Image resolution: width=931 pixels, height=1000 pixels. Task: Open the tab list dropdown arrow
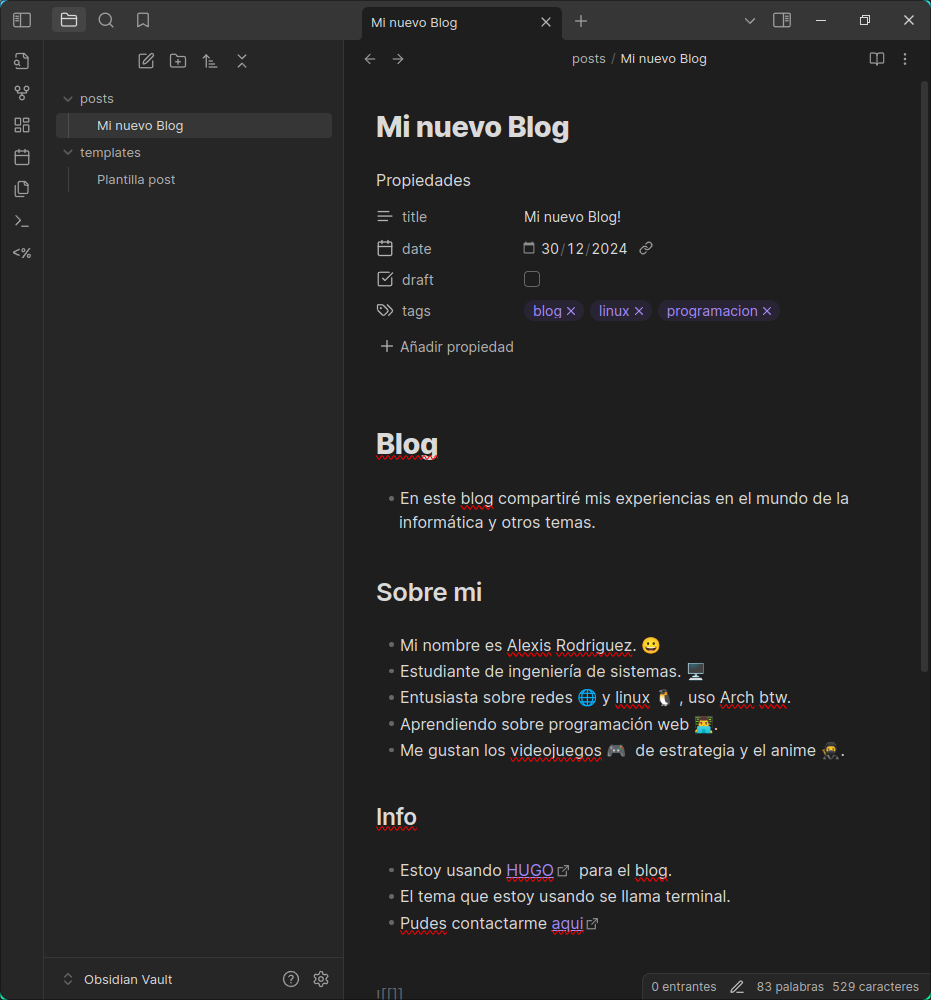pos(750,20)
